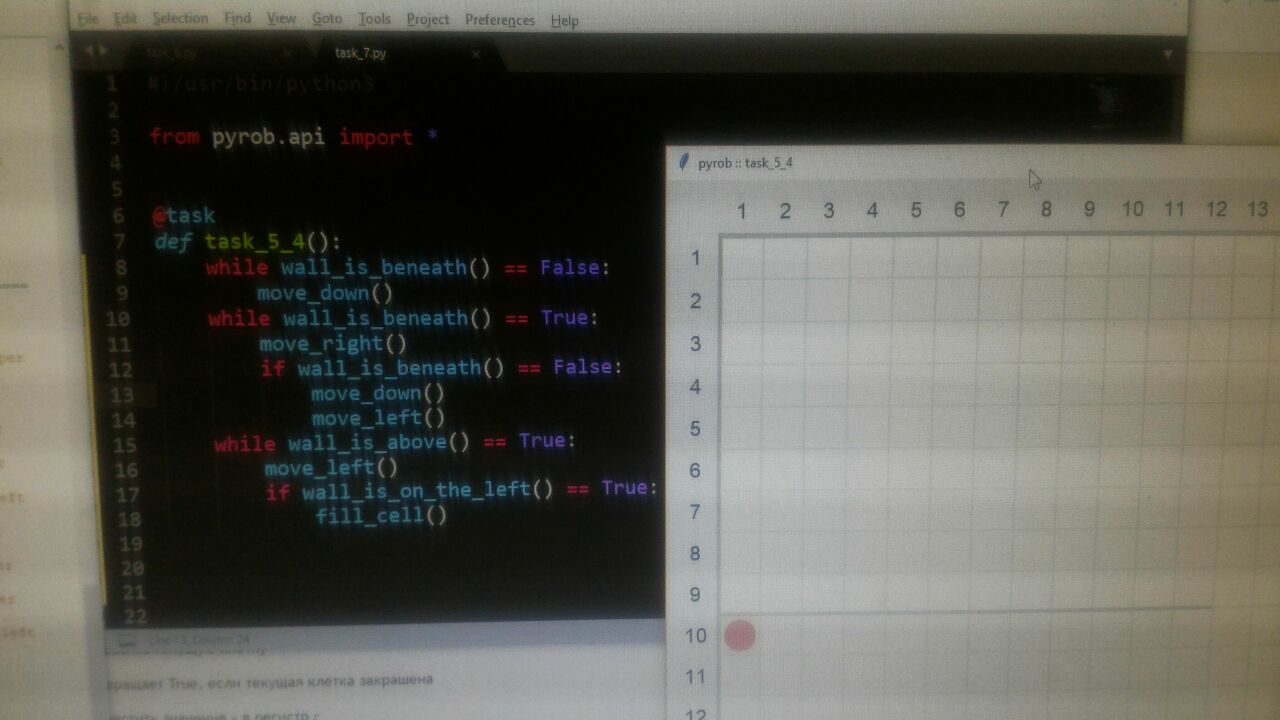Open the tab list dropdown arrow
1280x720 pixels.
coord(1168,55)
